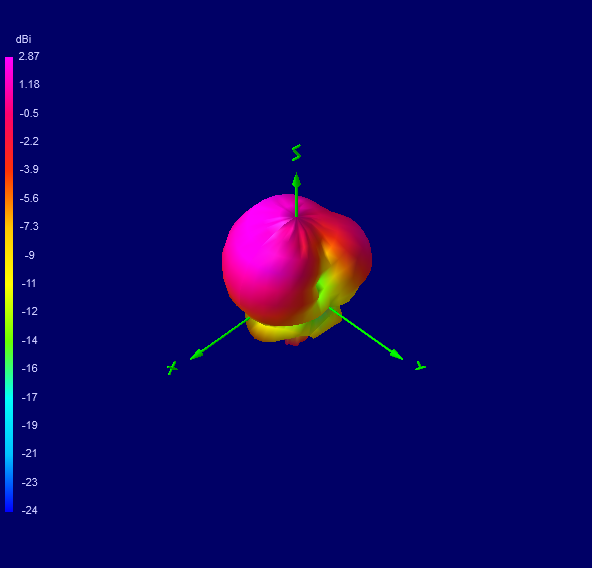Click the -9 legend value
This screenshot has width=592, height=568.
click(x=29, y=255)
